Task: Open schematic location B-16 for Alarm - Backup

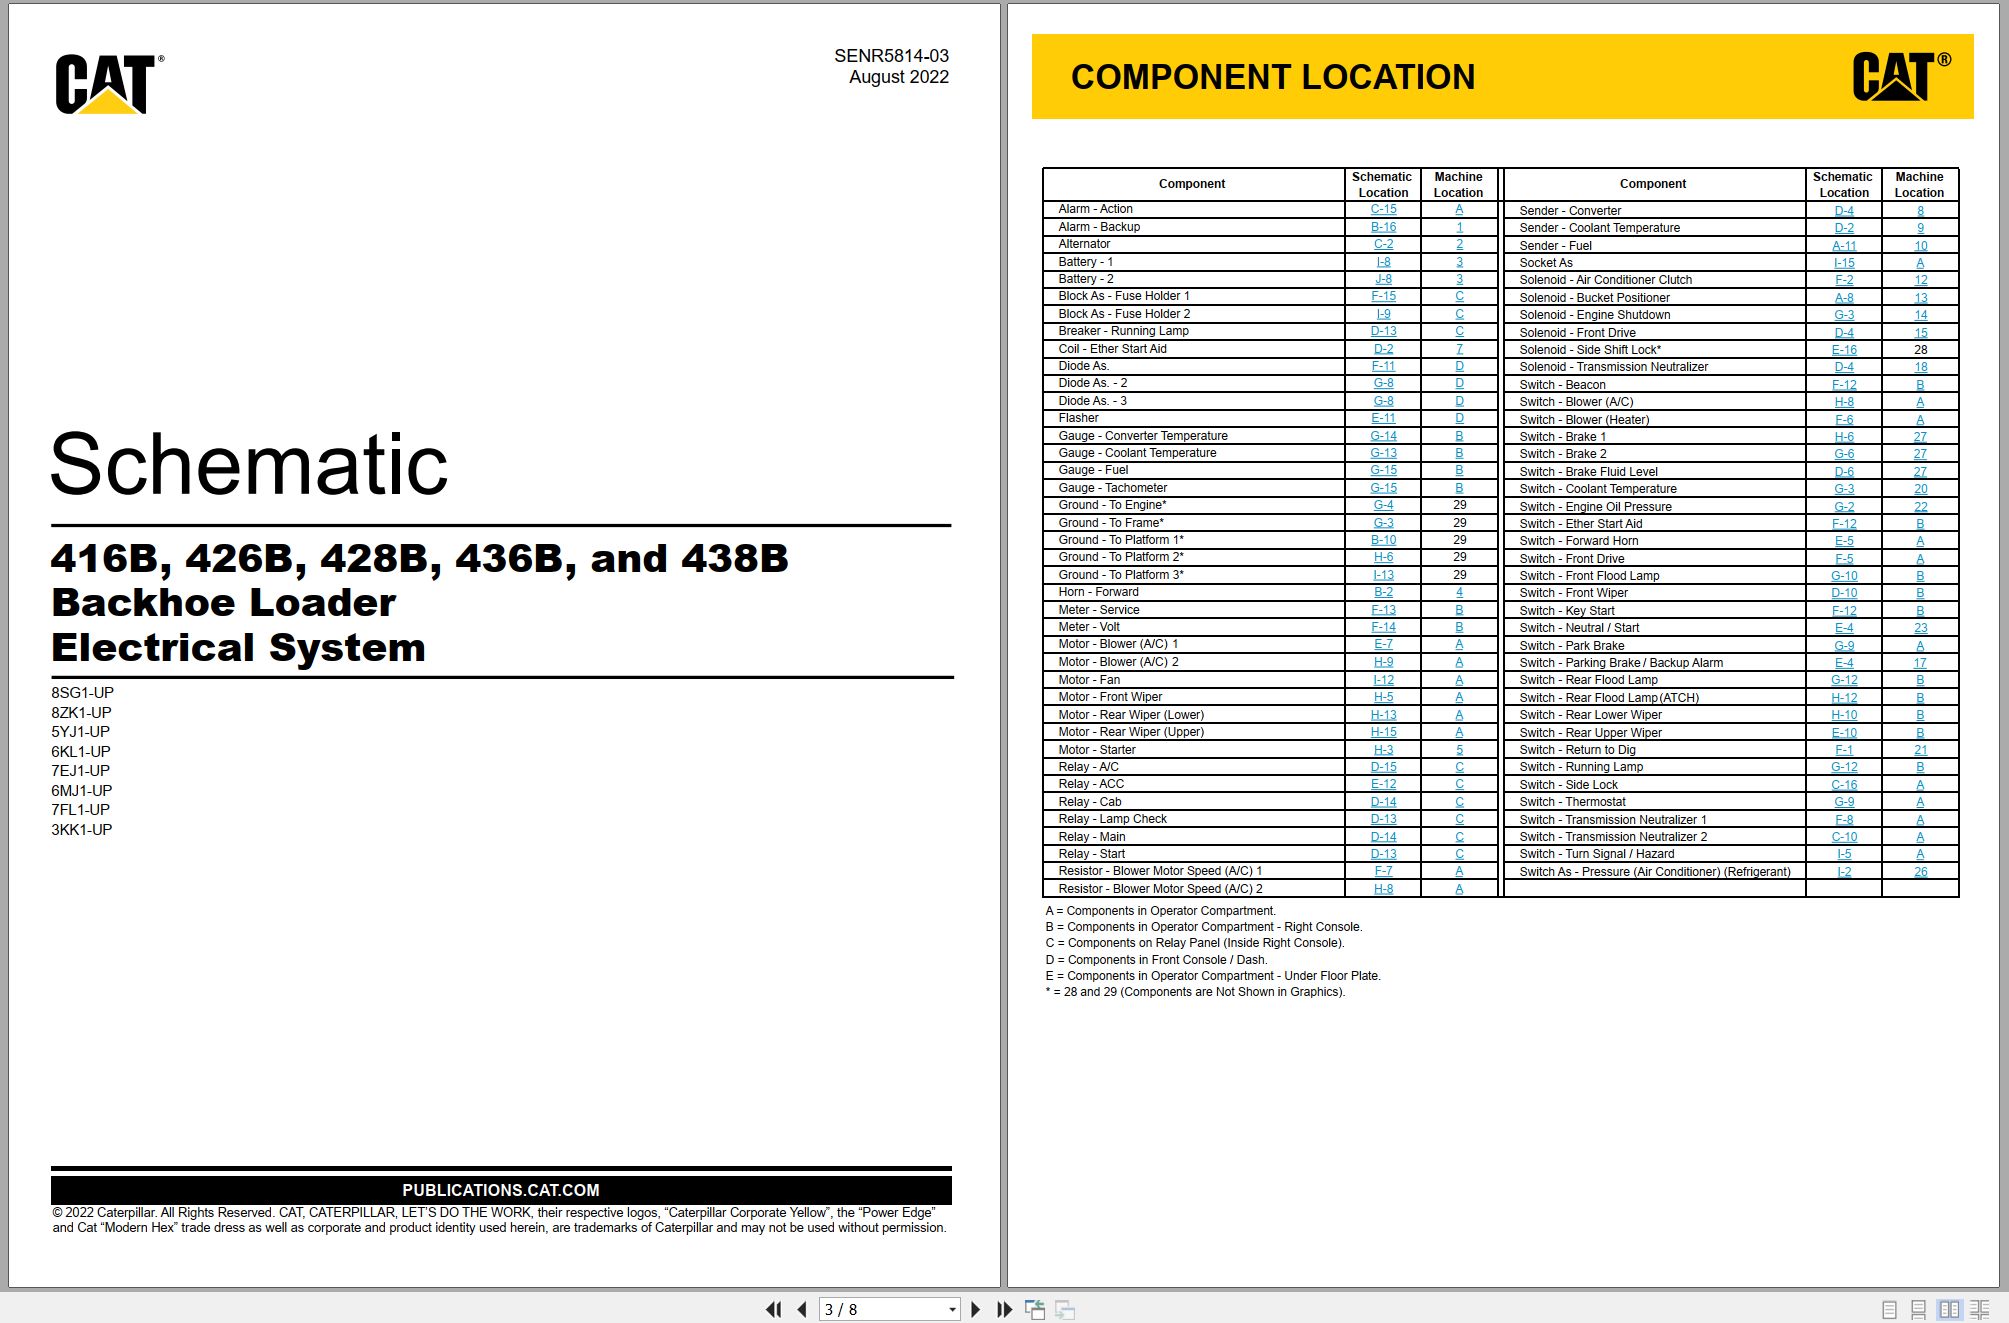Action: 1383,227
